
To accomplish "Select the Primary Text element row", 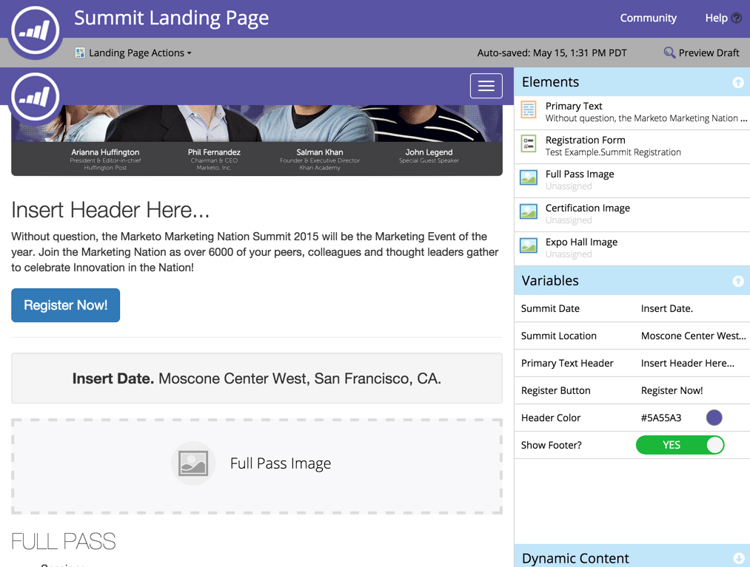I will (x=632, y=112).
